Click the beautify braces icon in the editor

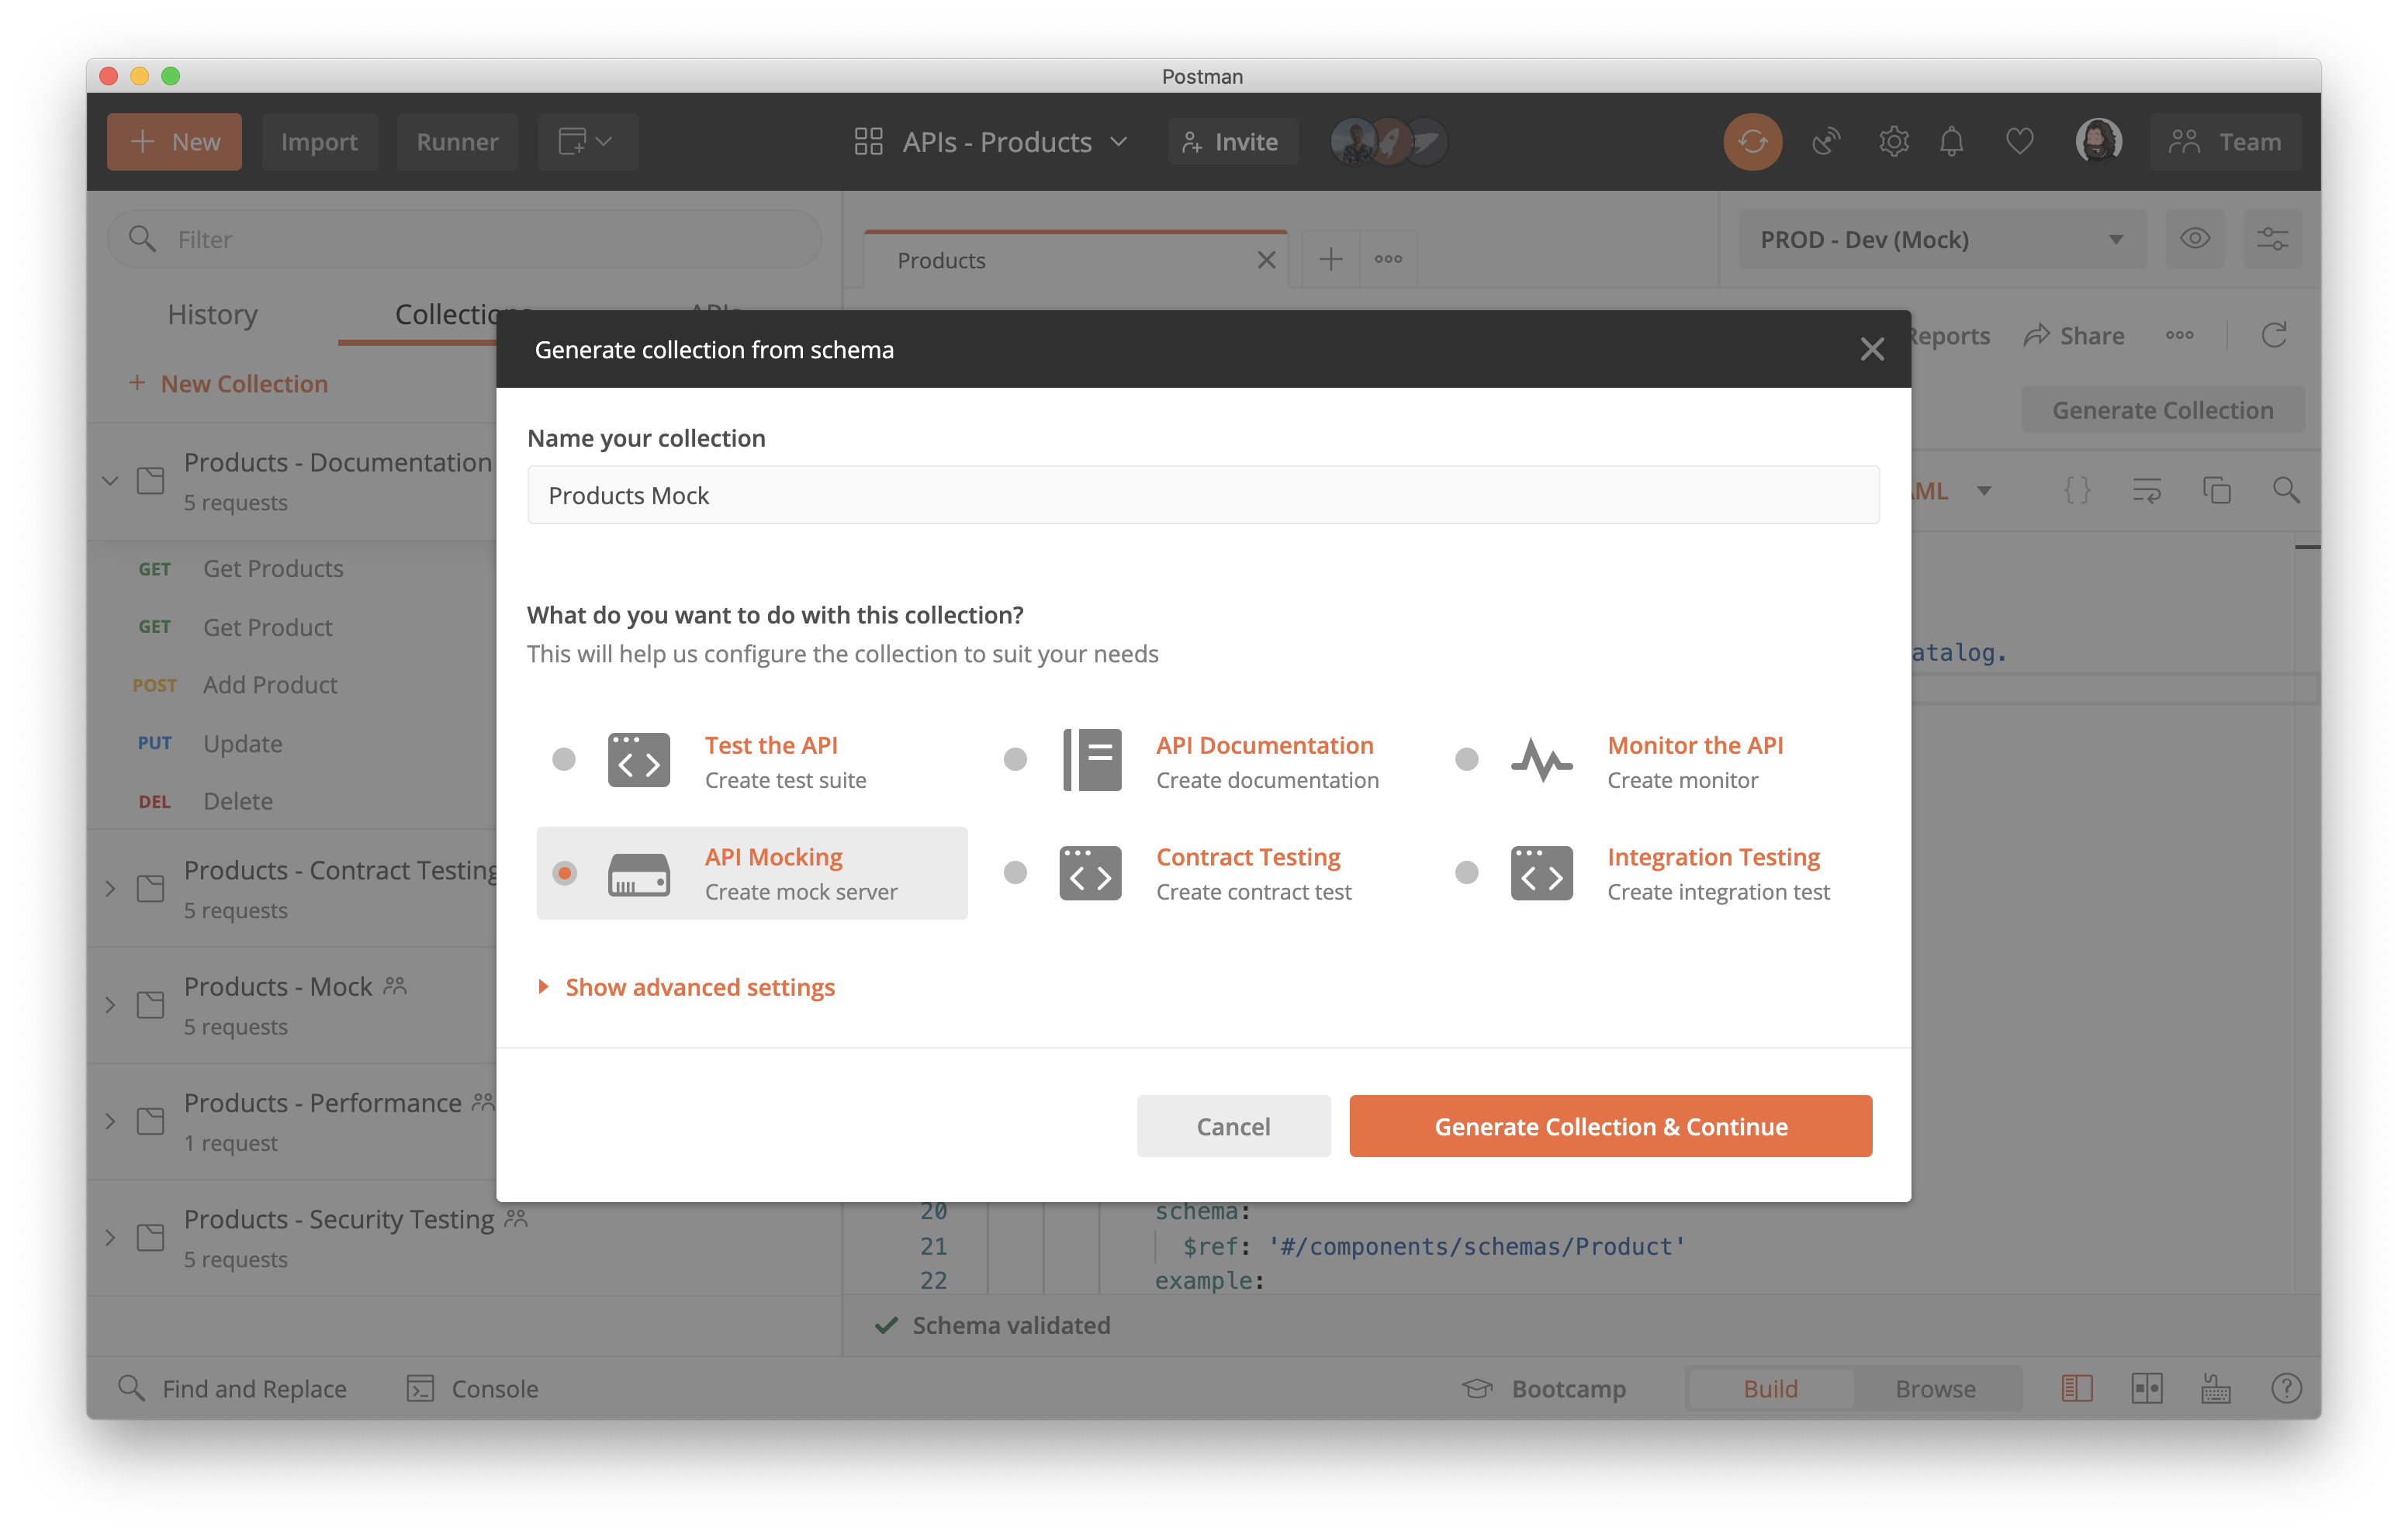[2077, 491]
